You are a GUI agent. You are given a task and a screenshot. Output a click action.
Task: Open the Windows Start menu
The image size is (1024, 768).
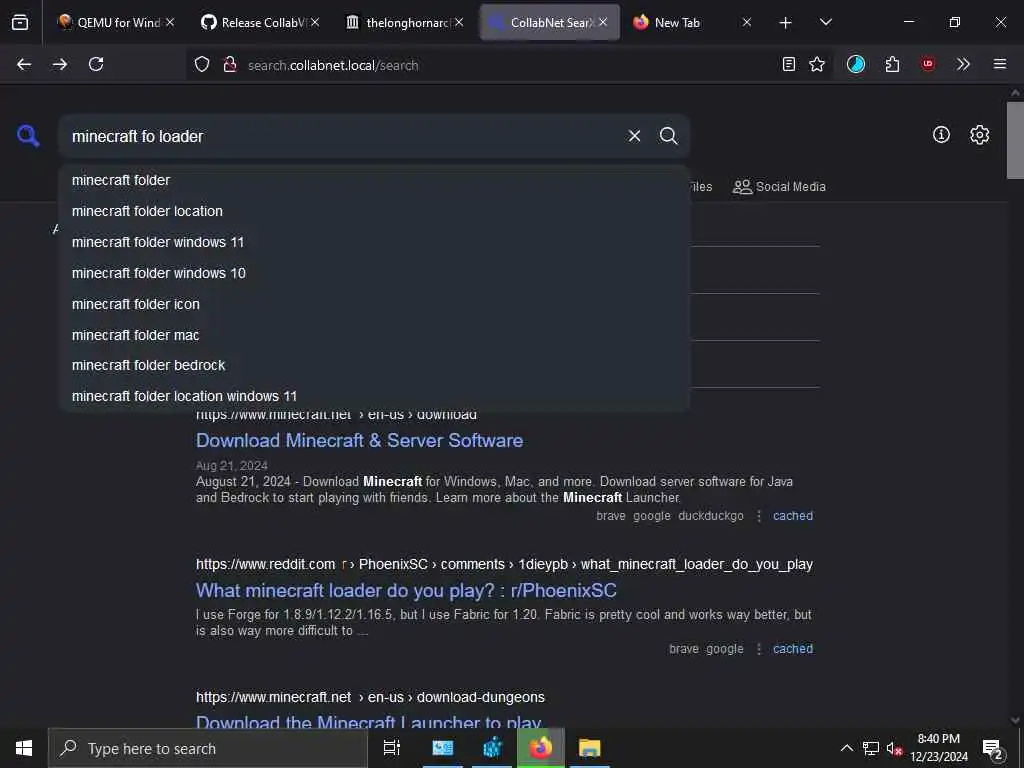[24, 748]
